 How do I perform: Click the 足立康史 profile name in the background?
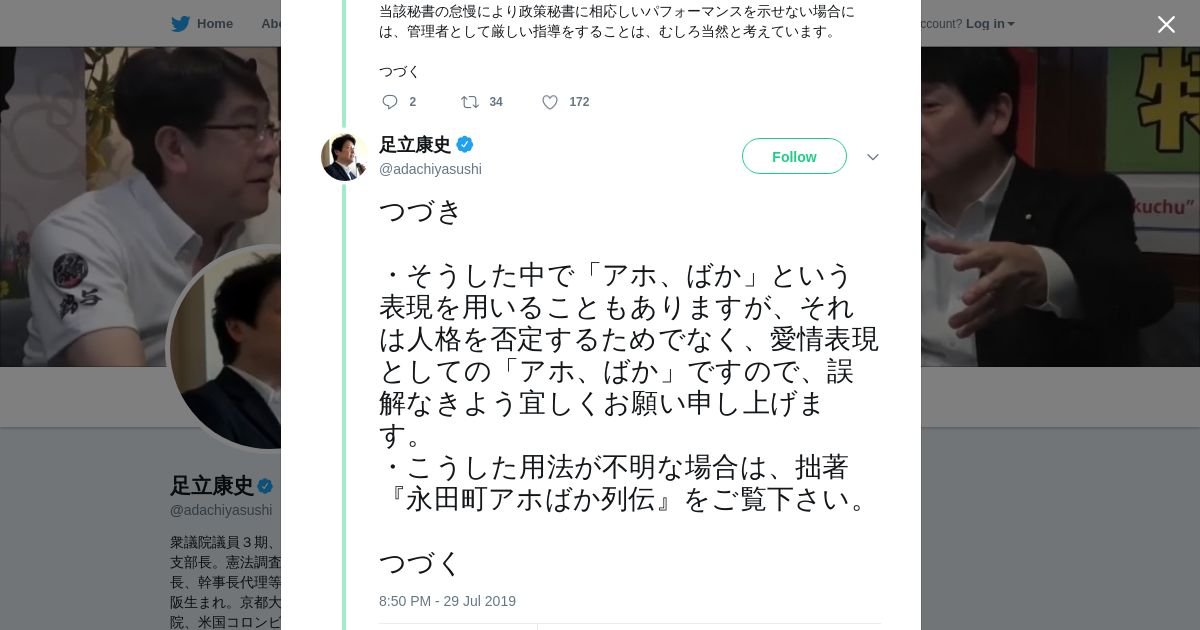(211, 486)
